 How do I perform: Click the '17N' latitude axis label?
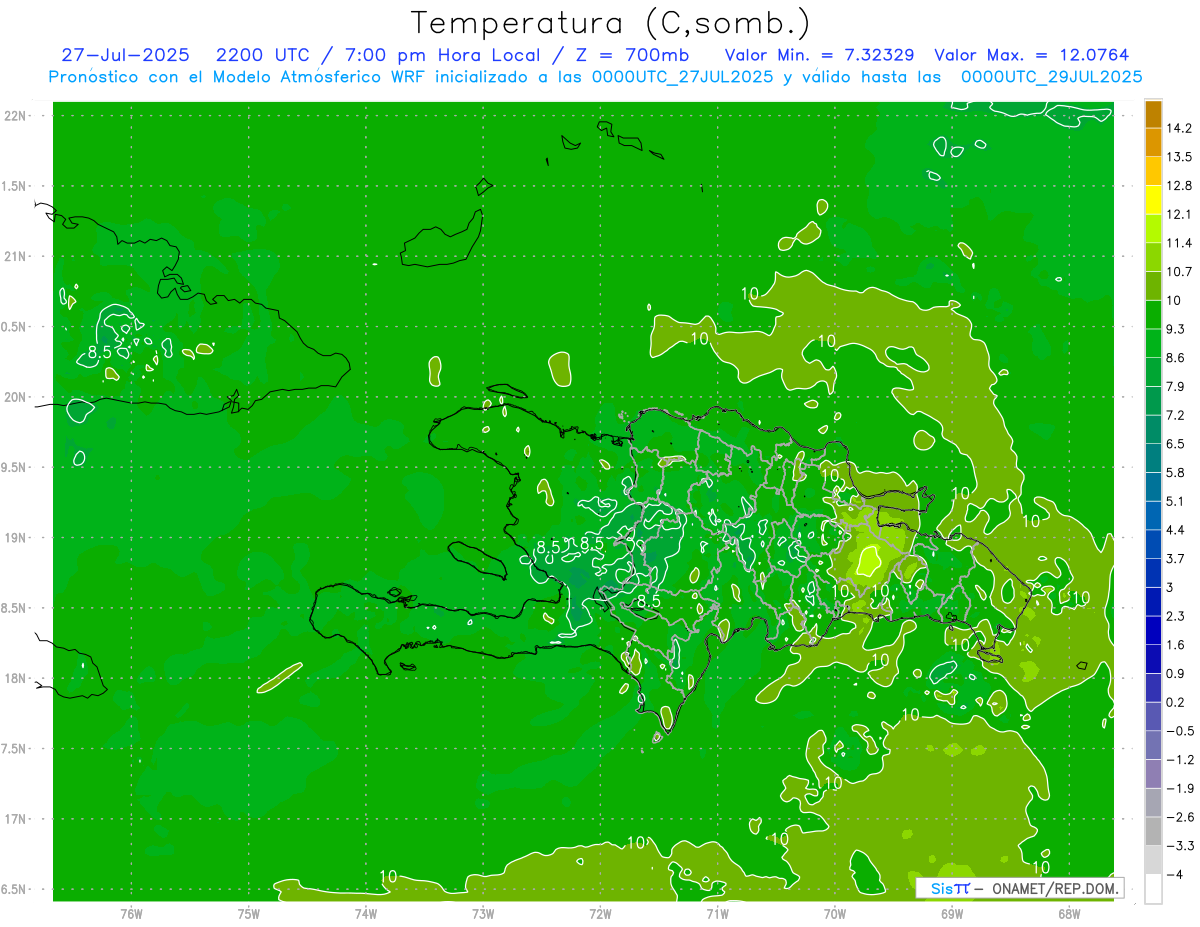pyautogui.click(x=16, y=819)
